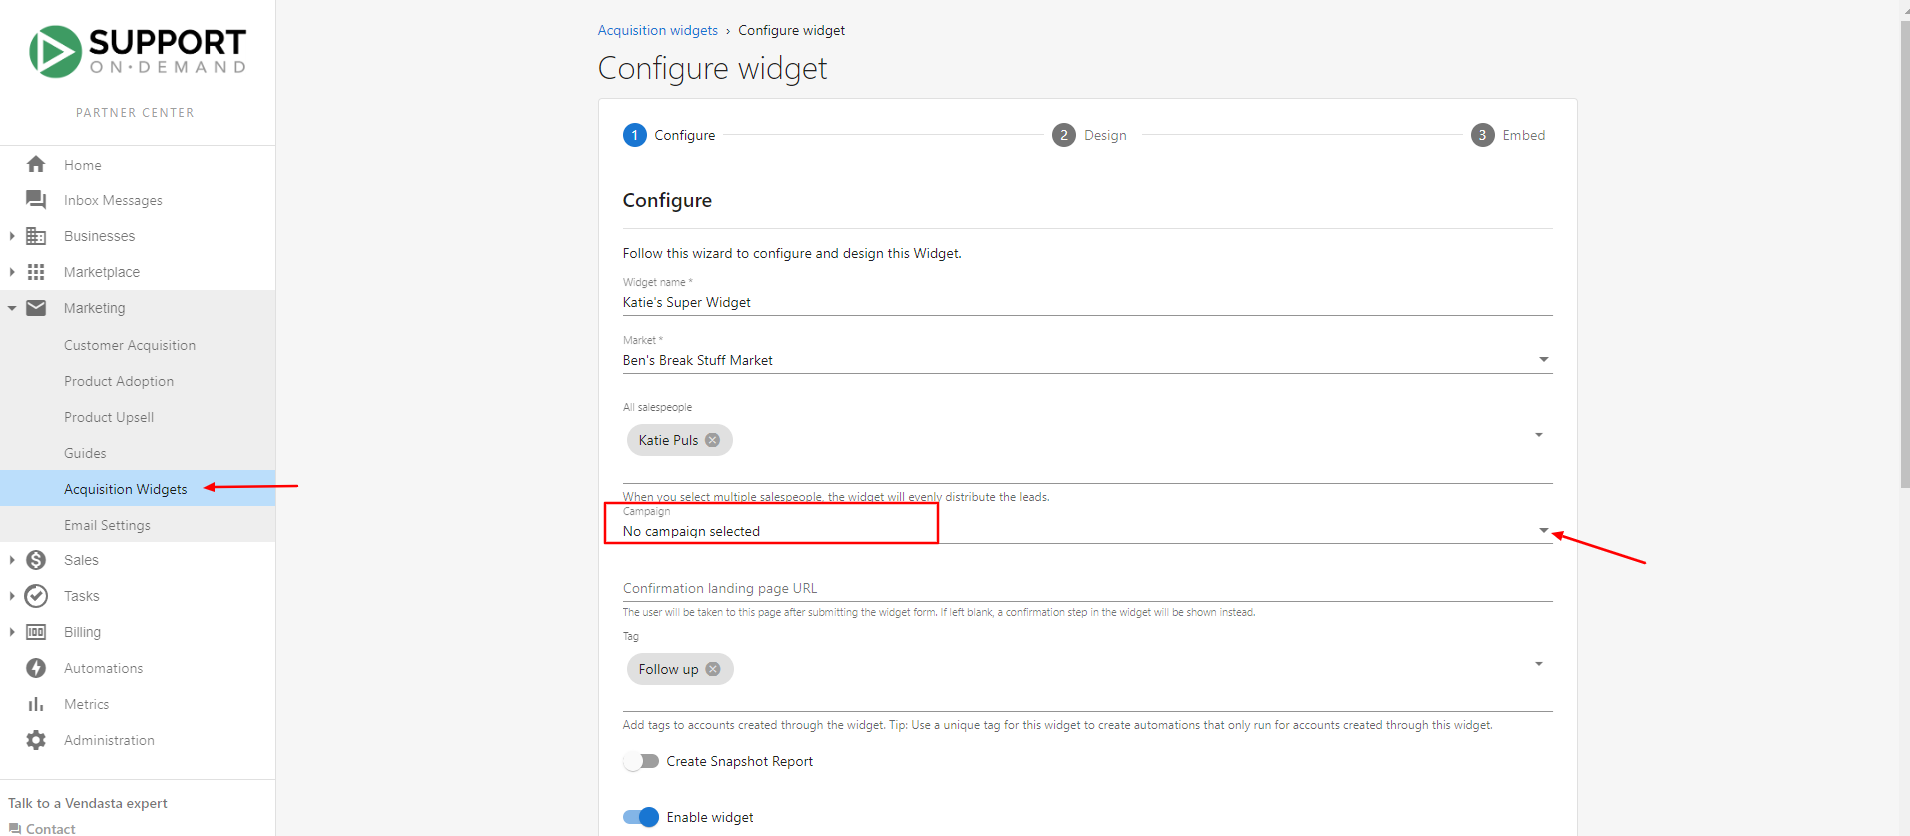Click the Contact chat icon
1910x836 pixels.
click(15, 829)
